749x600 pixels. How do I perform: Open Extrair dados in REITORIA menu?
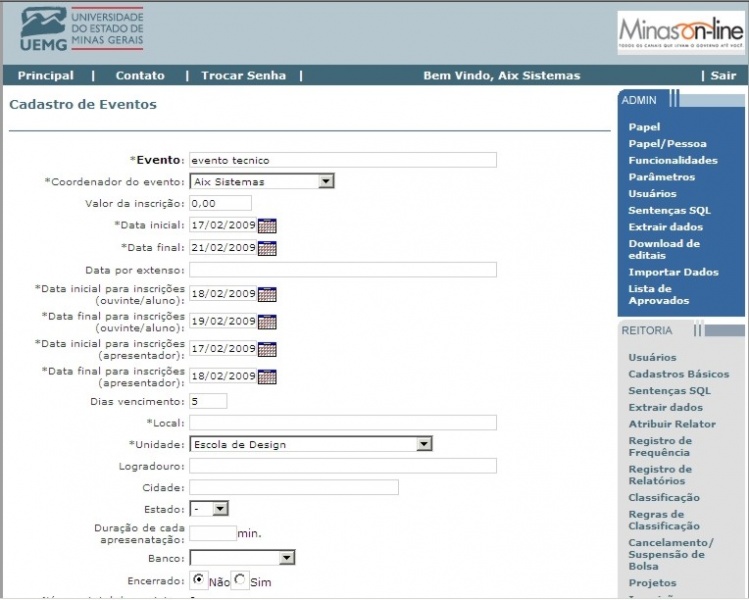point(666,407)
